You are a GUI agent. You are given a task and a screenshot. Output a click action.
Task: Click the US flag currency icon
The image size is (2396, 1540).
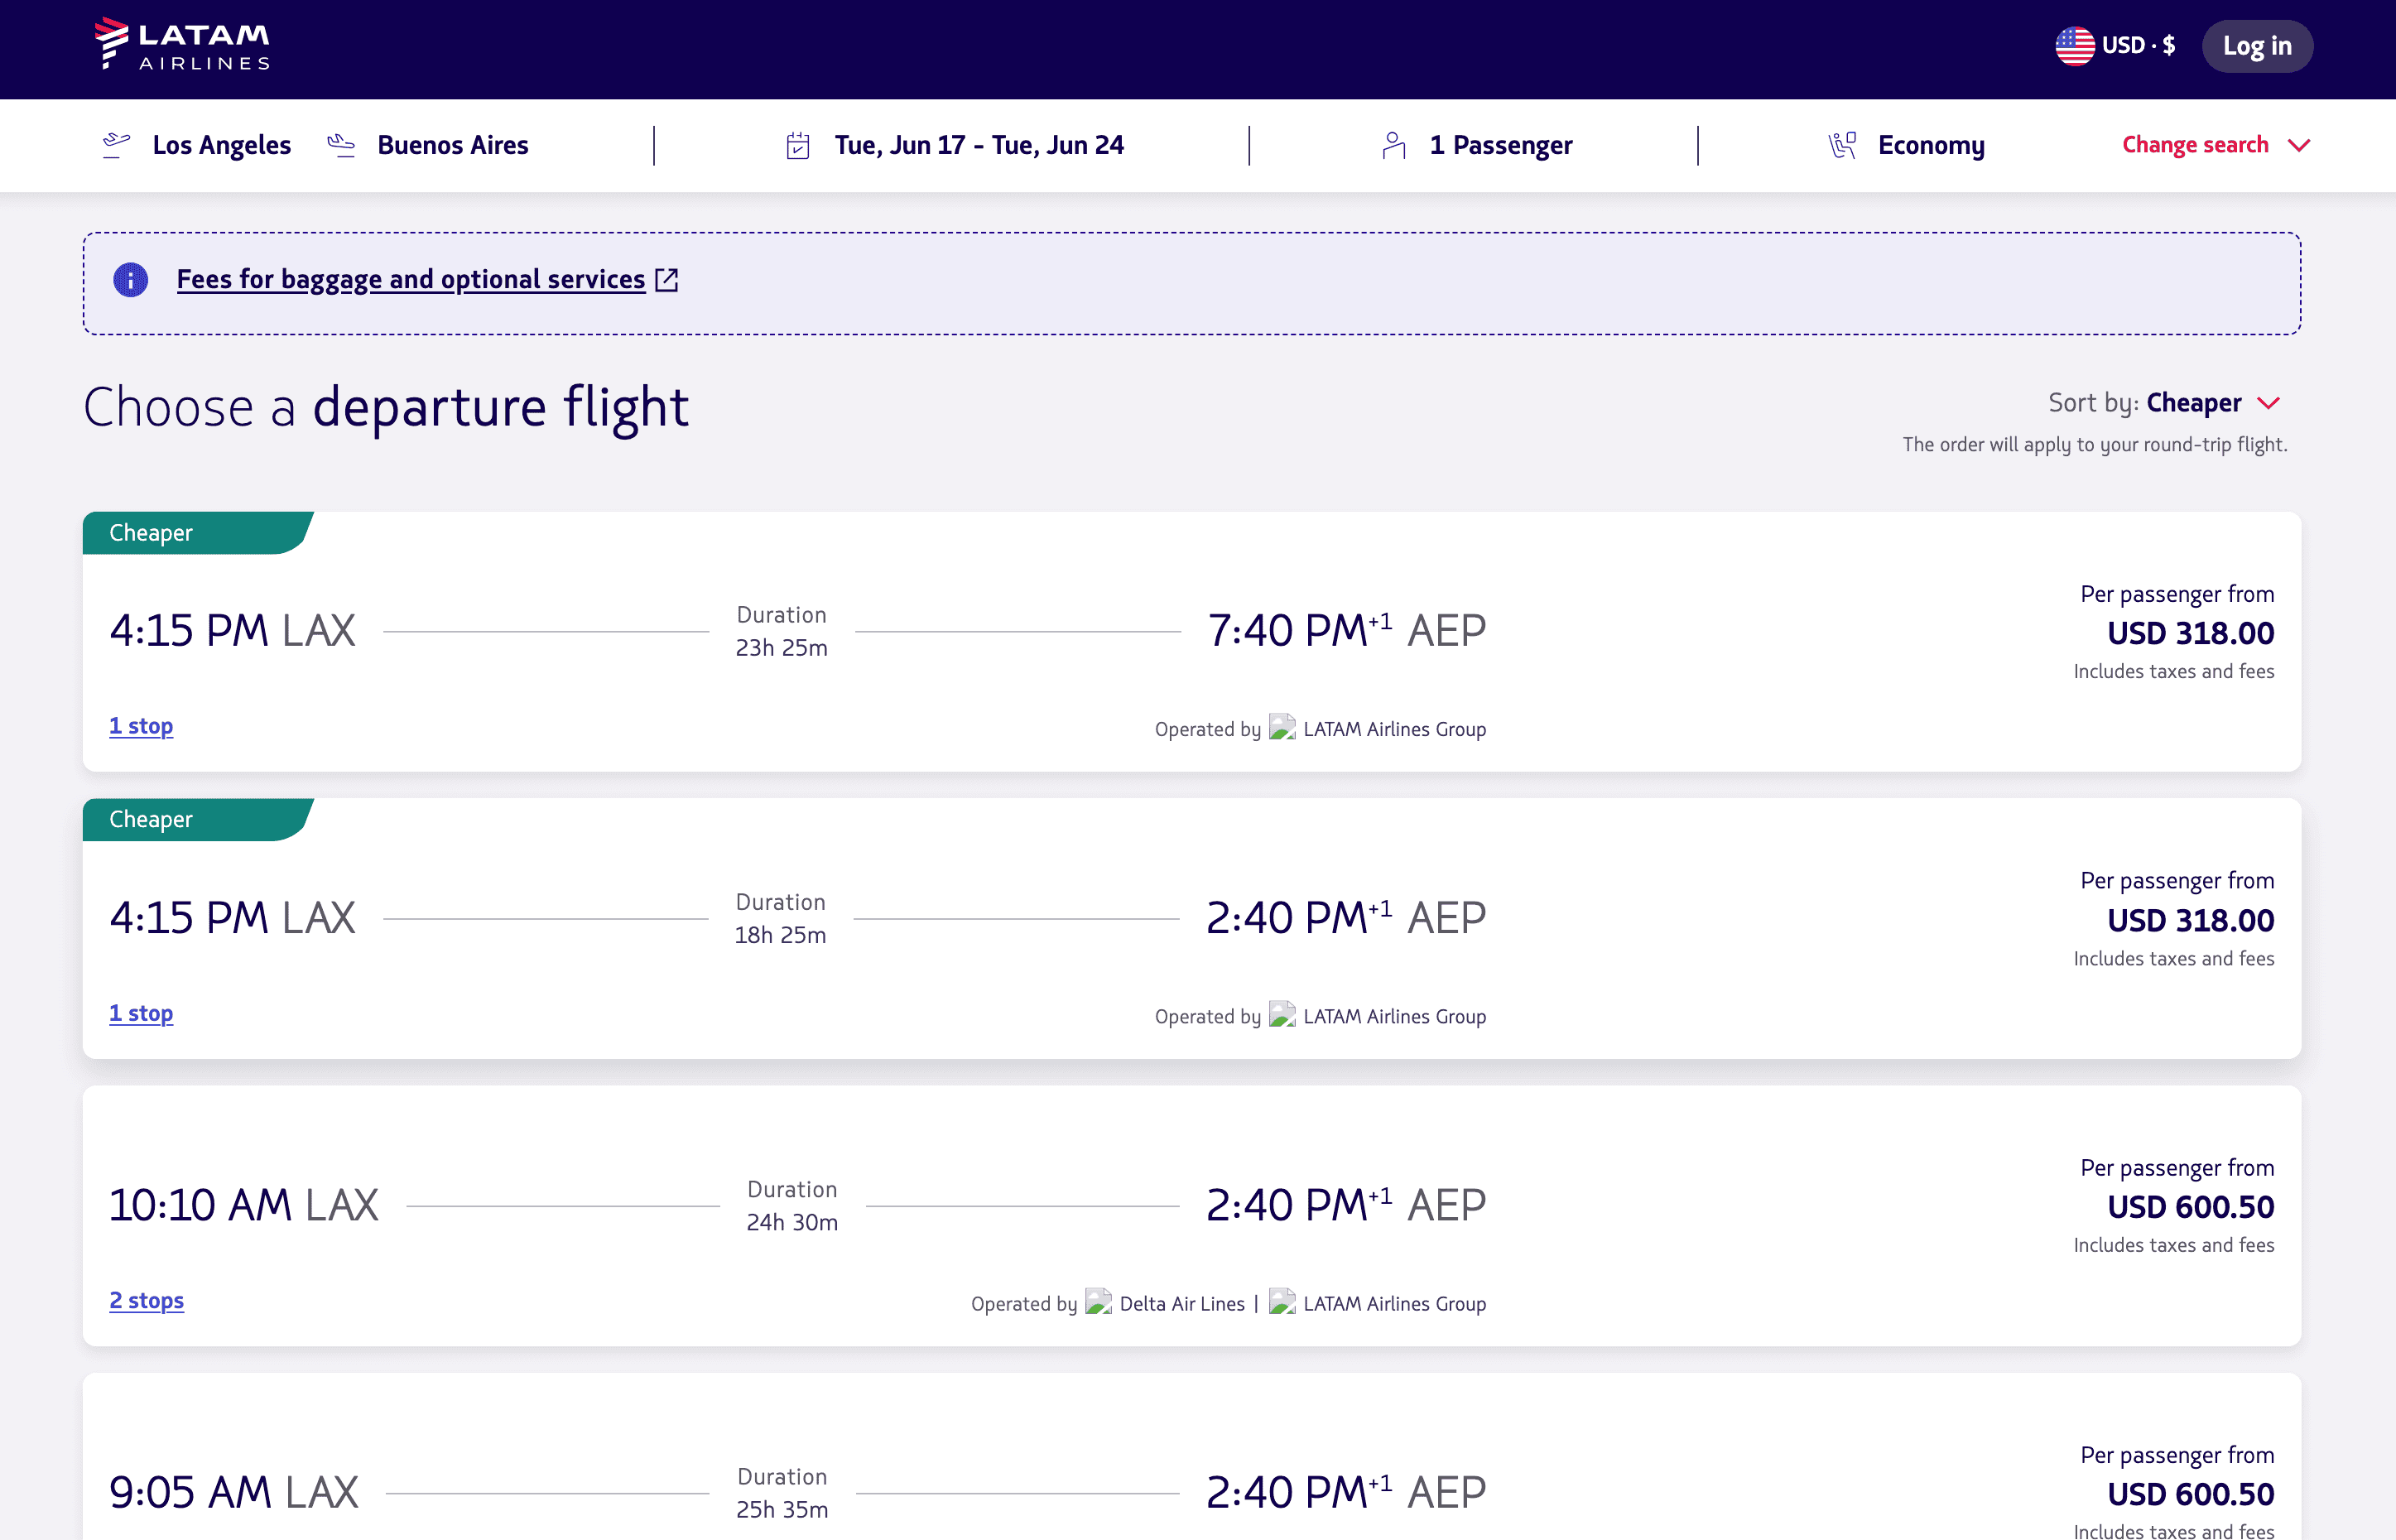(x=2074, y=46)
